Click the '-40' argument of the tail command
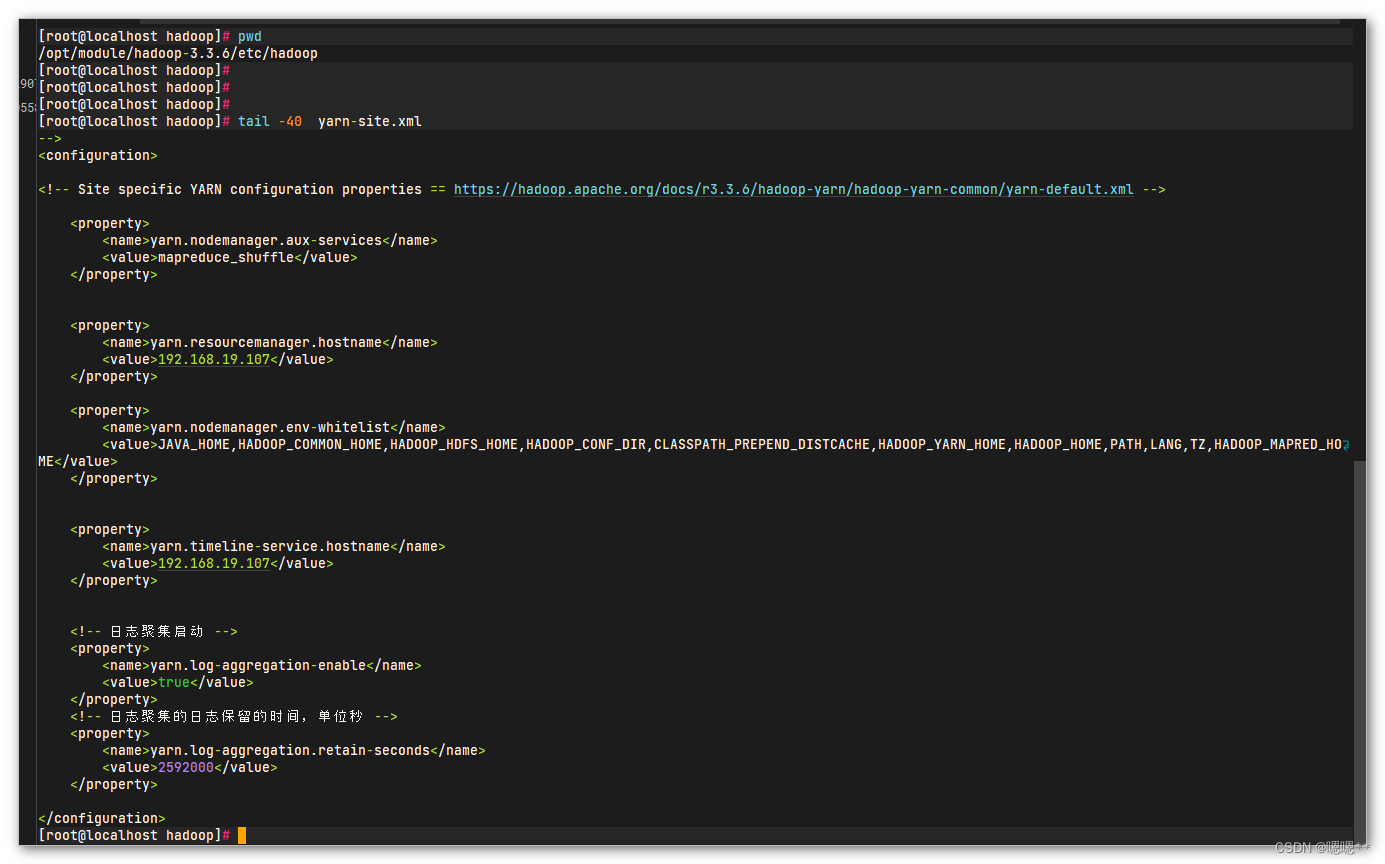 pos(290,121)
